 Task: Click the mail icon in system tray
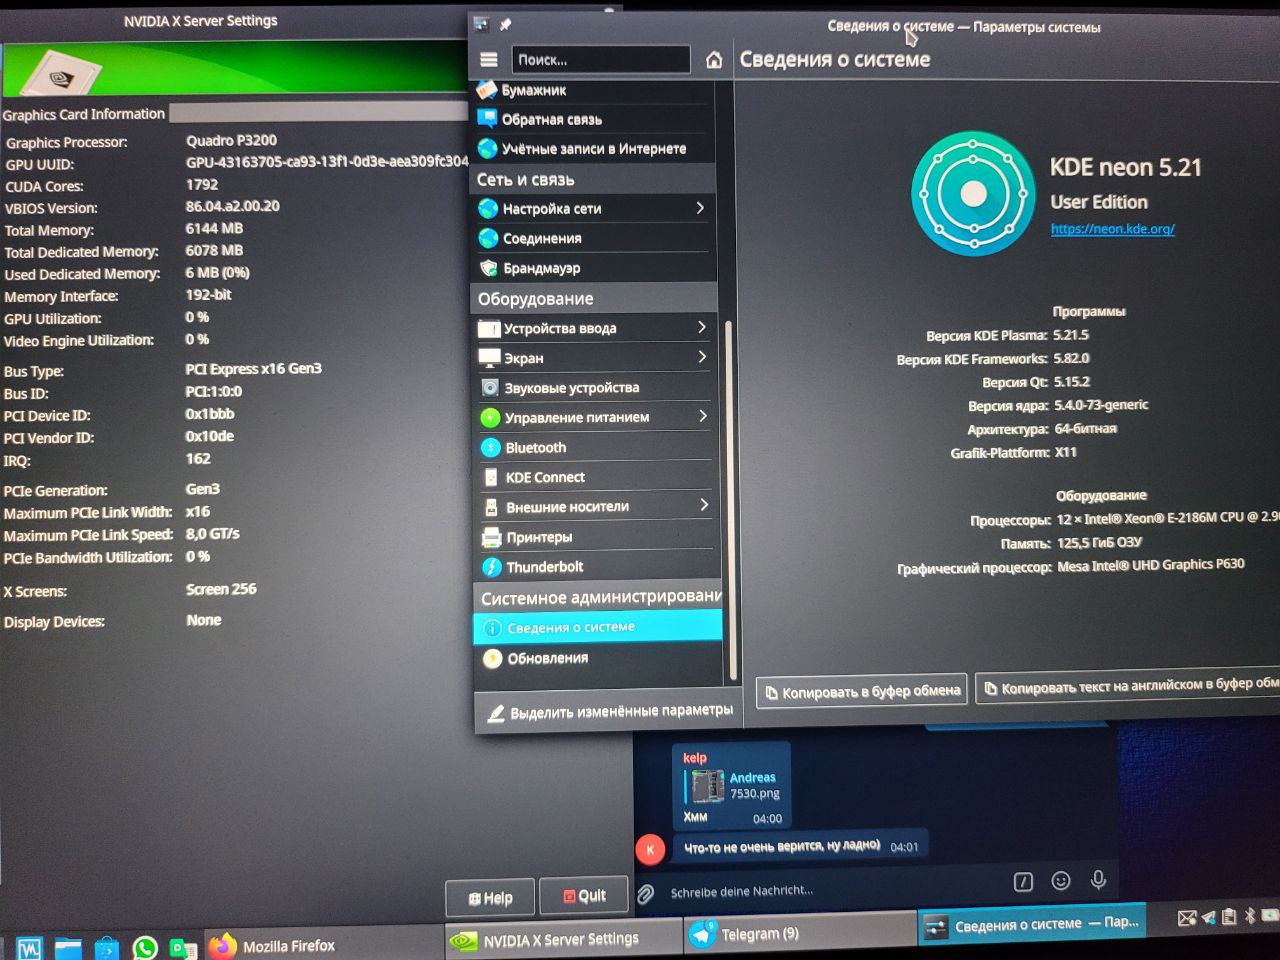coord(1186,918)
